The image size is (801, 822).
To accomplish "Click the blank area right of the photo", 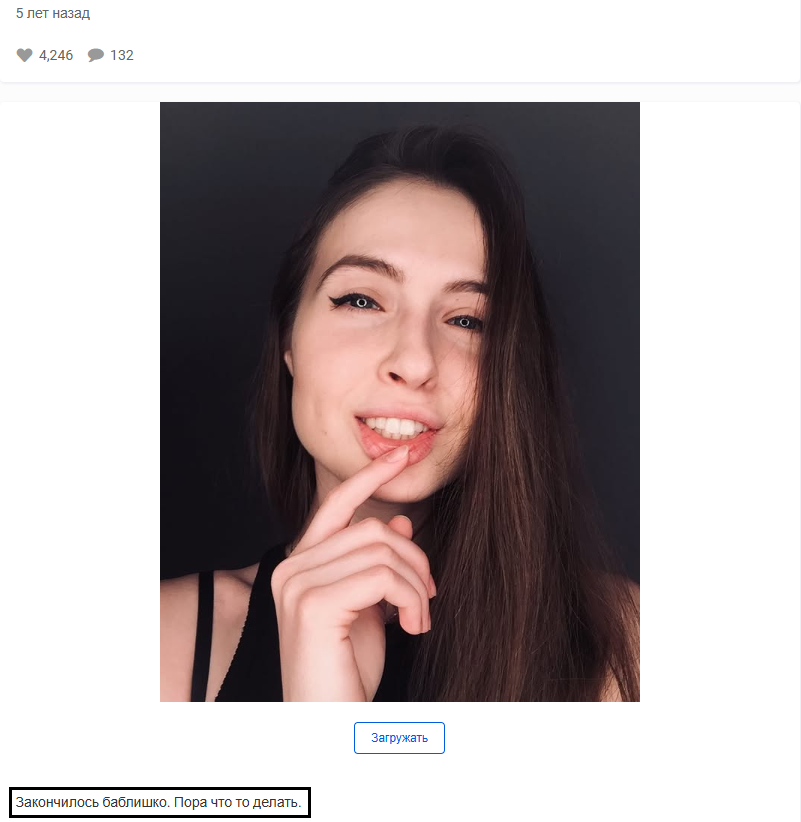I will click(719, 402).
